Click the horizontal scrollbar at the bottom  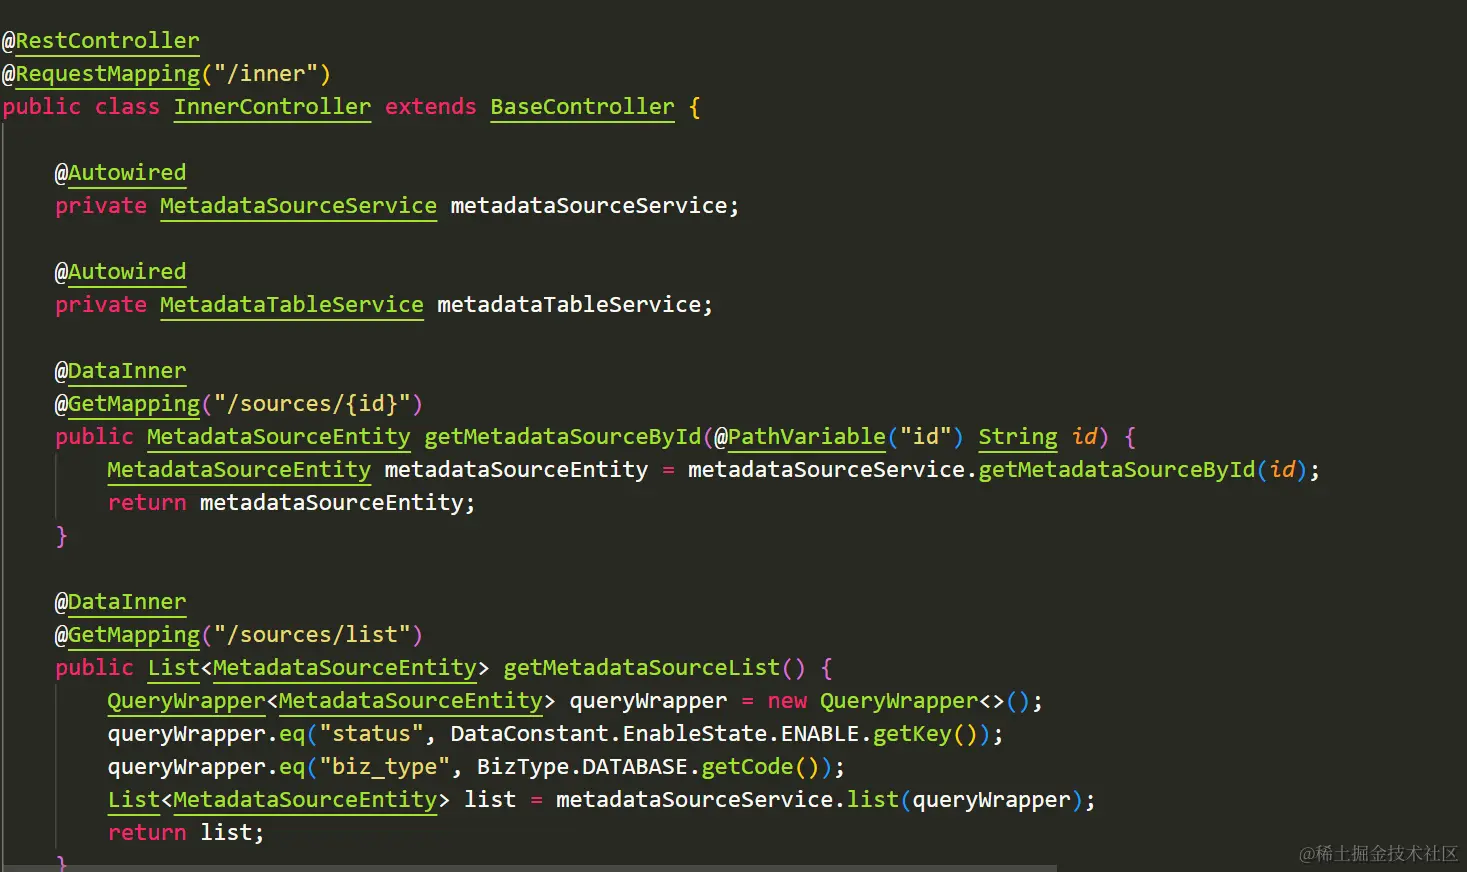(x=530, y=868)
